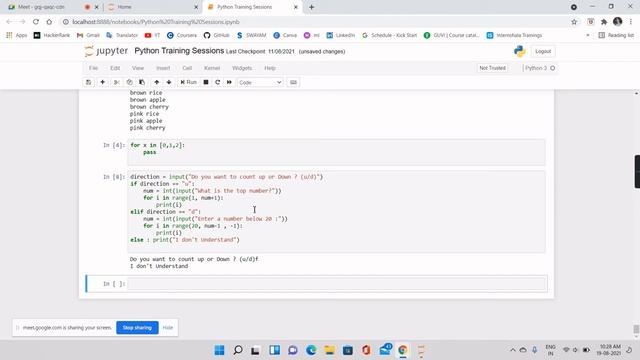Click the Logout button

click(x=543, y=51)
